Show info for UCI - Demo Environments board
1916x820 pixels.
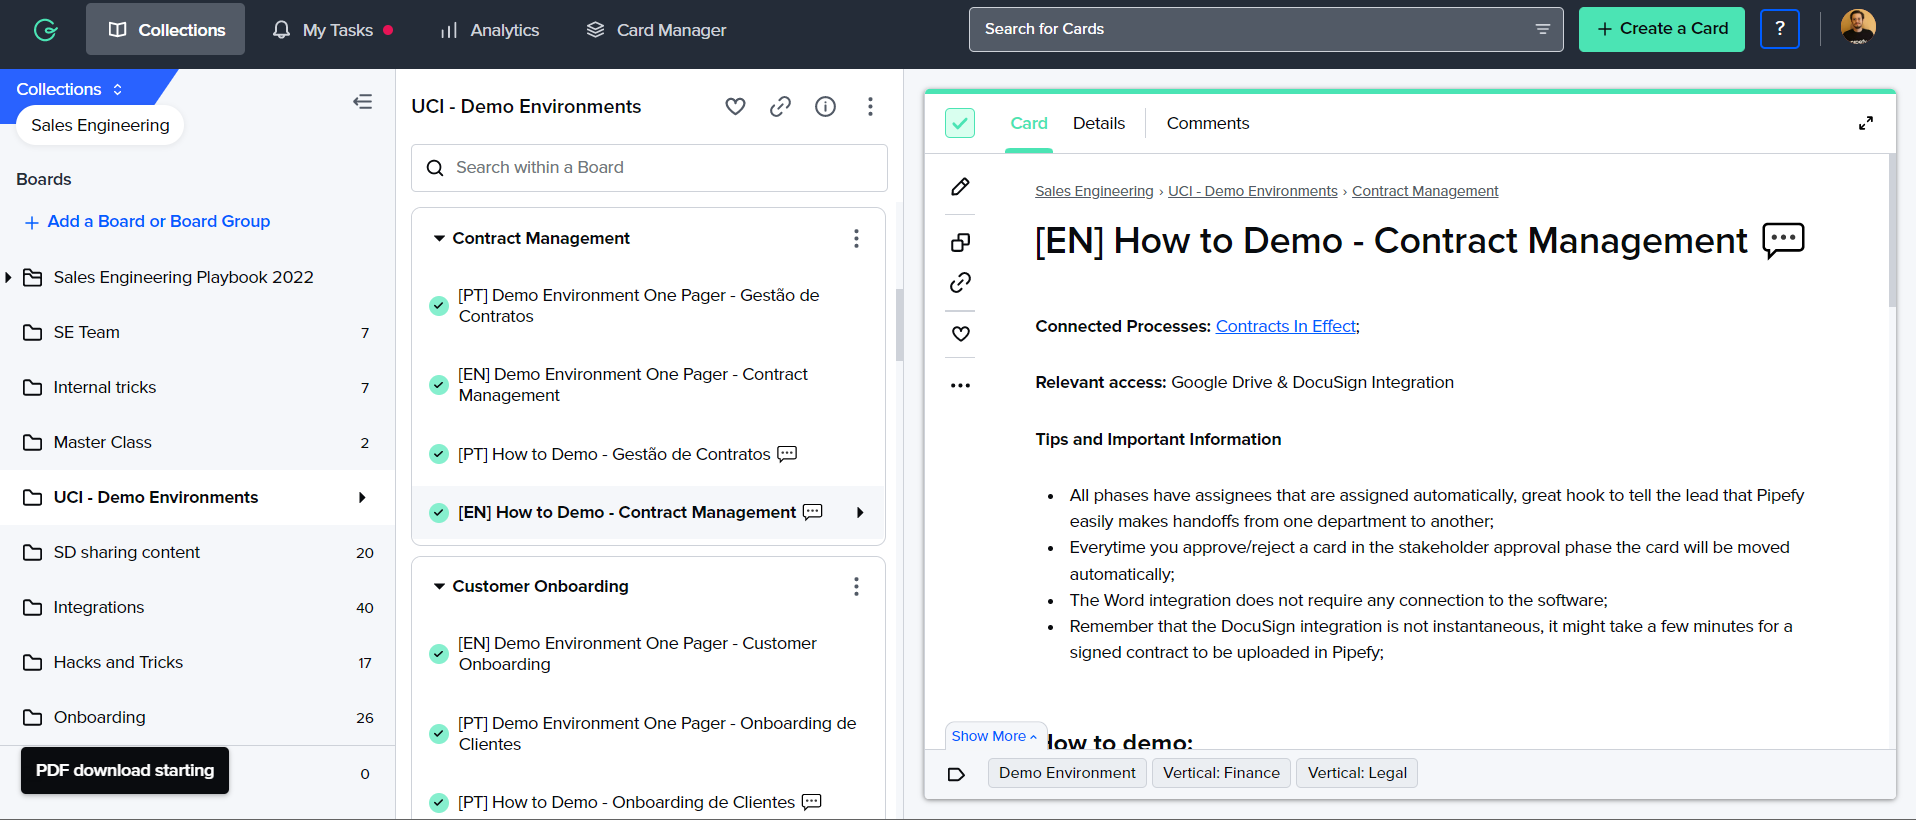tap(825, 106)
